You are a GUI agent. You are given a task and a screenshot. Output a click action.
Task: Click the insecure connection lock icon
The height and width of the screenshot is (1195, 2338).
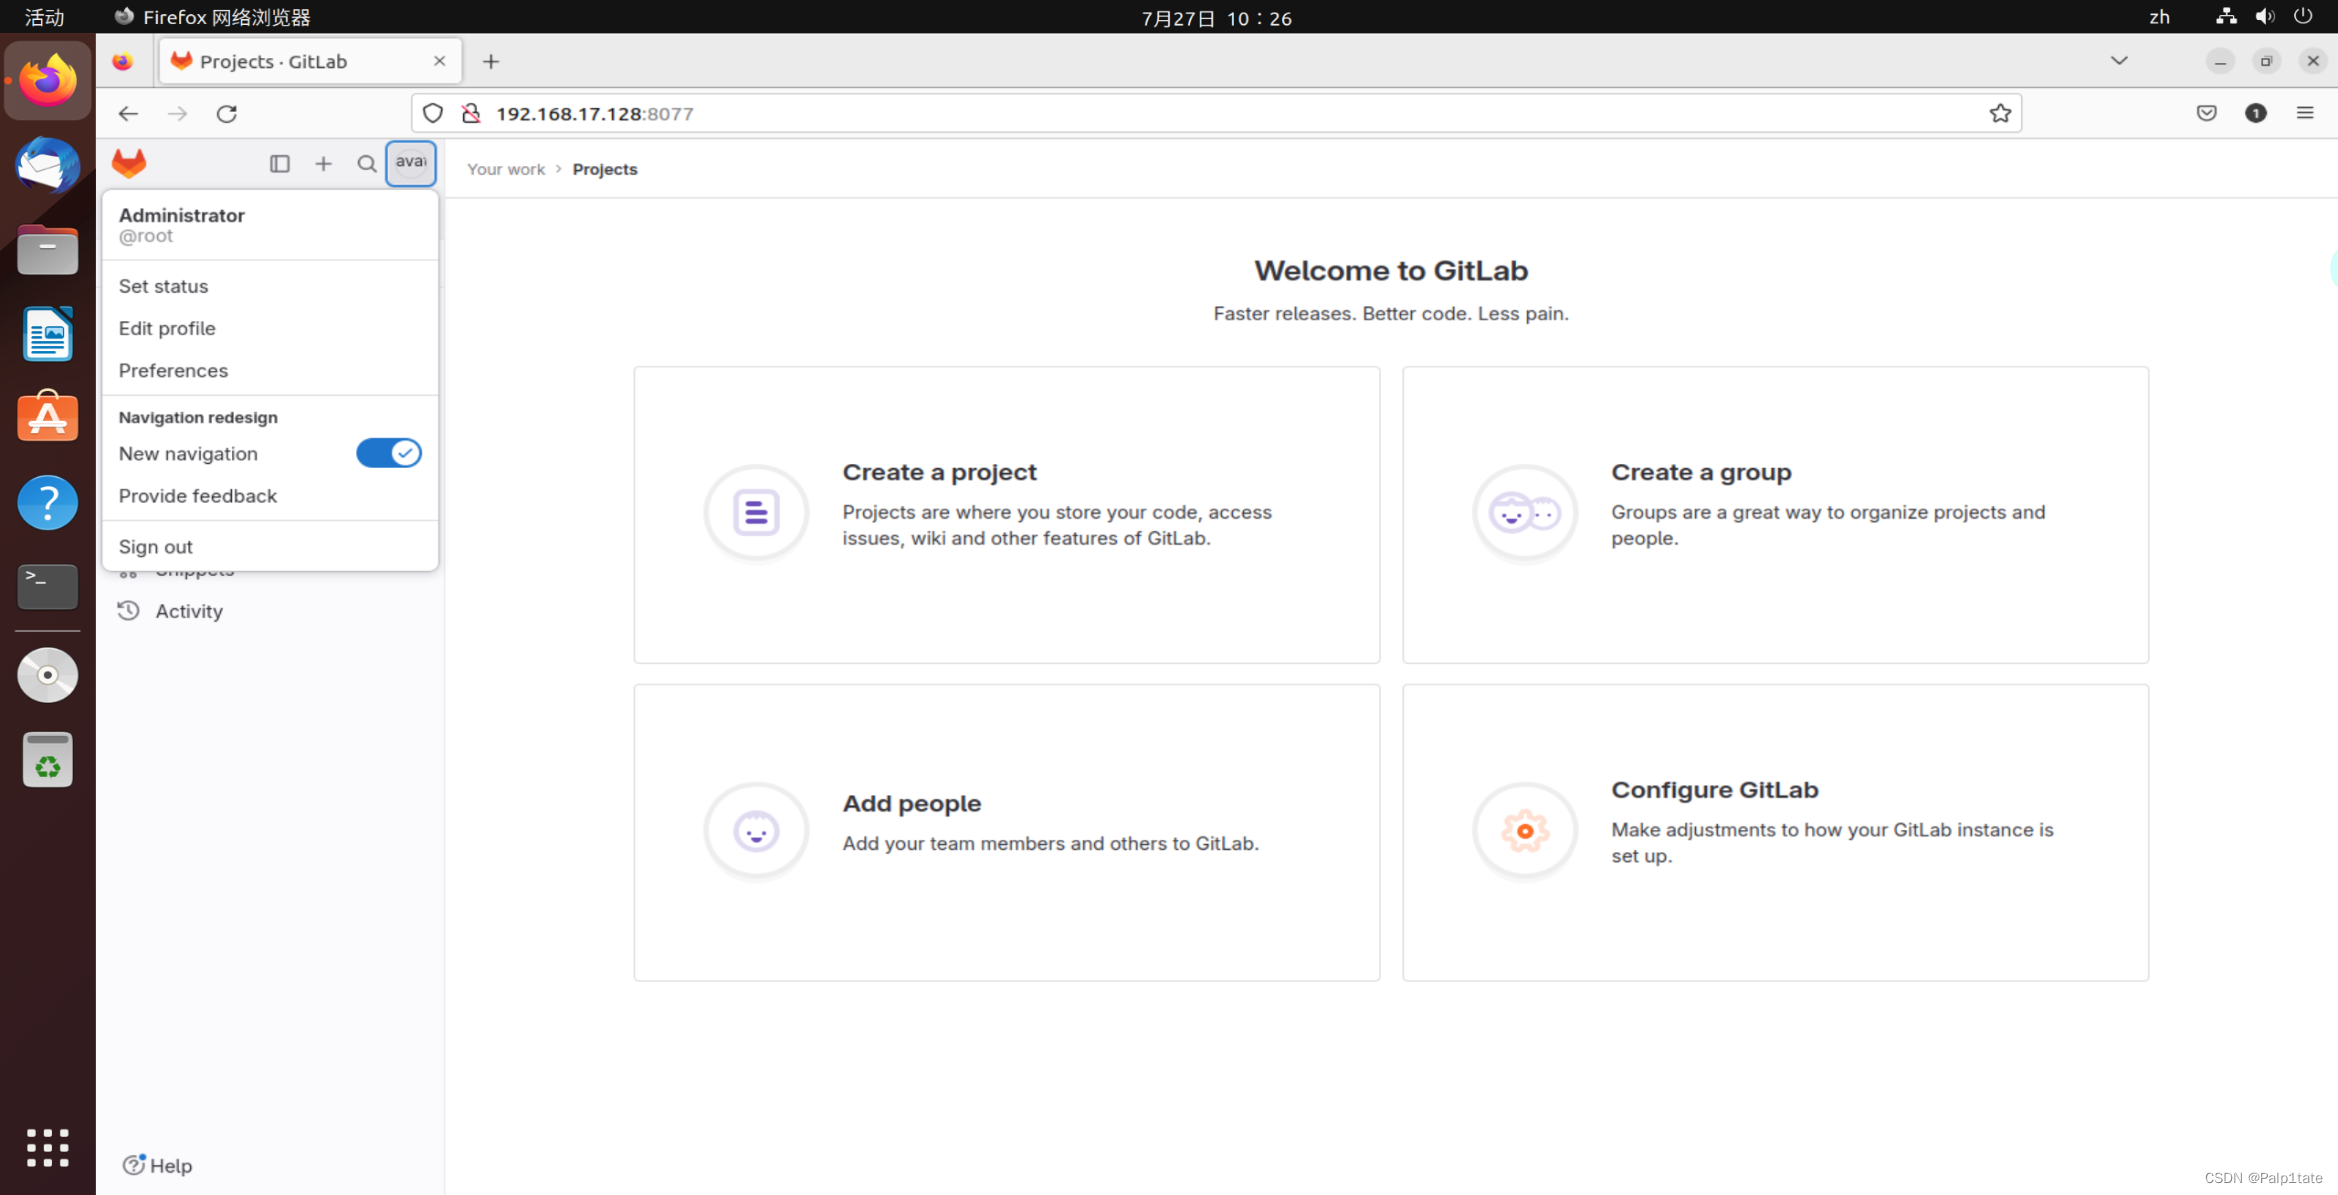(x=471, y=113)
